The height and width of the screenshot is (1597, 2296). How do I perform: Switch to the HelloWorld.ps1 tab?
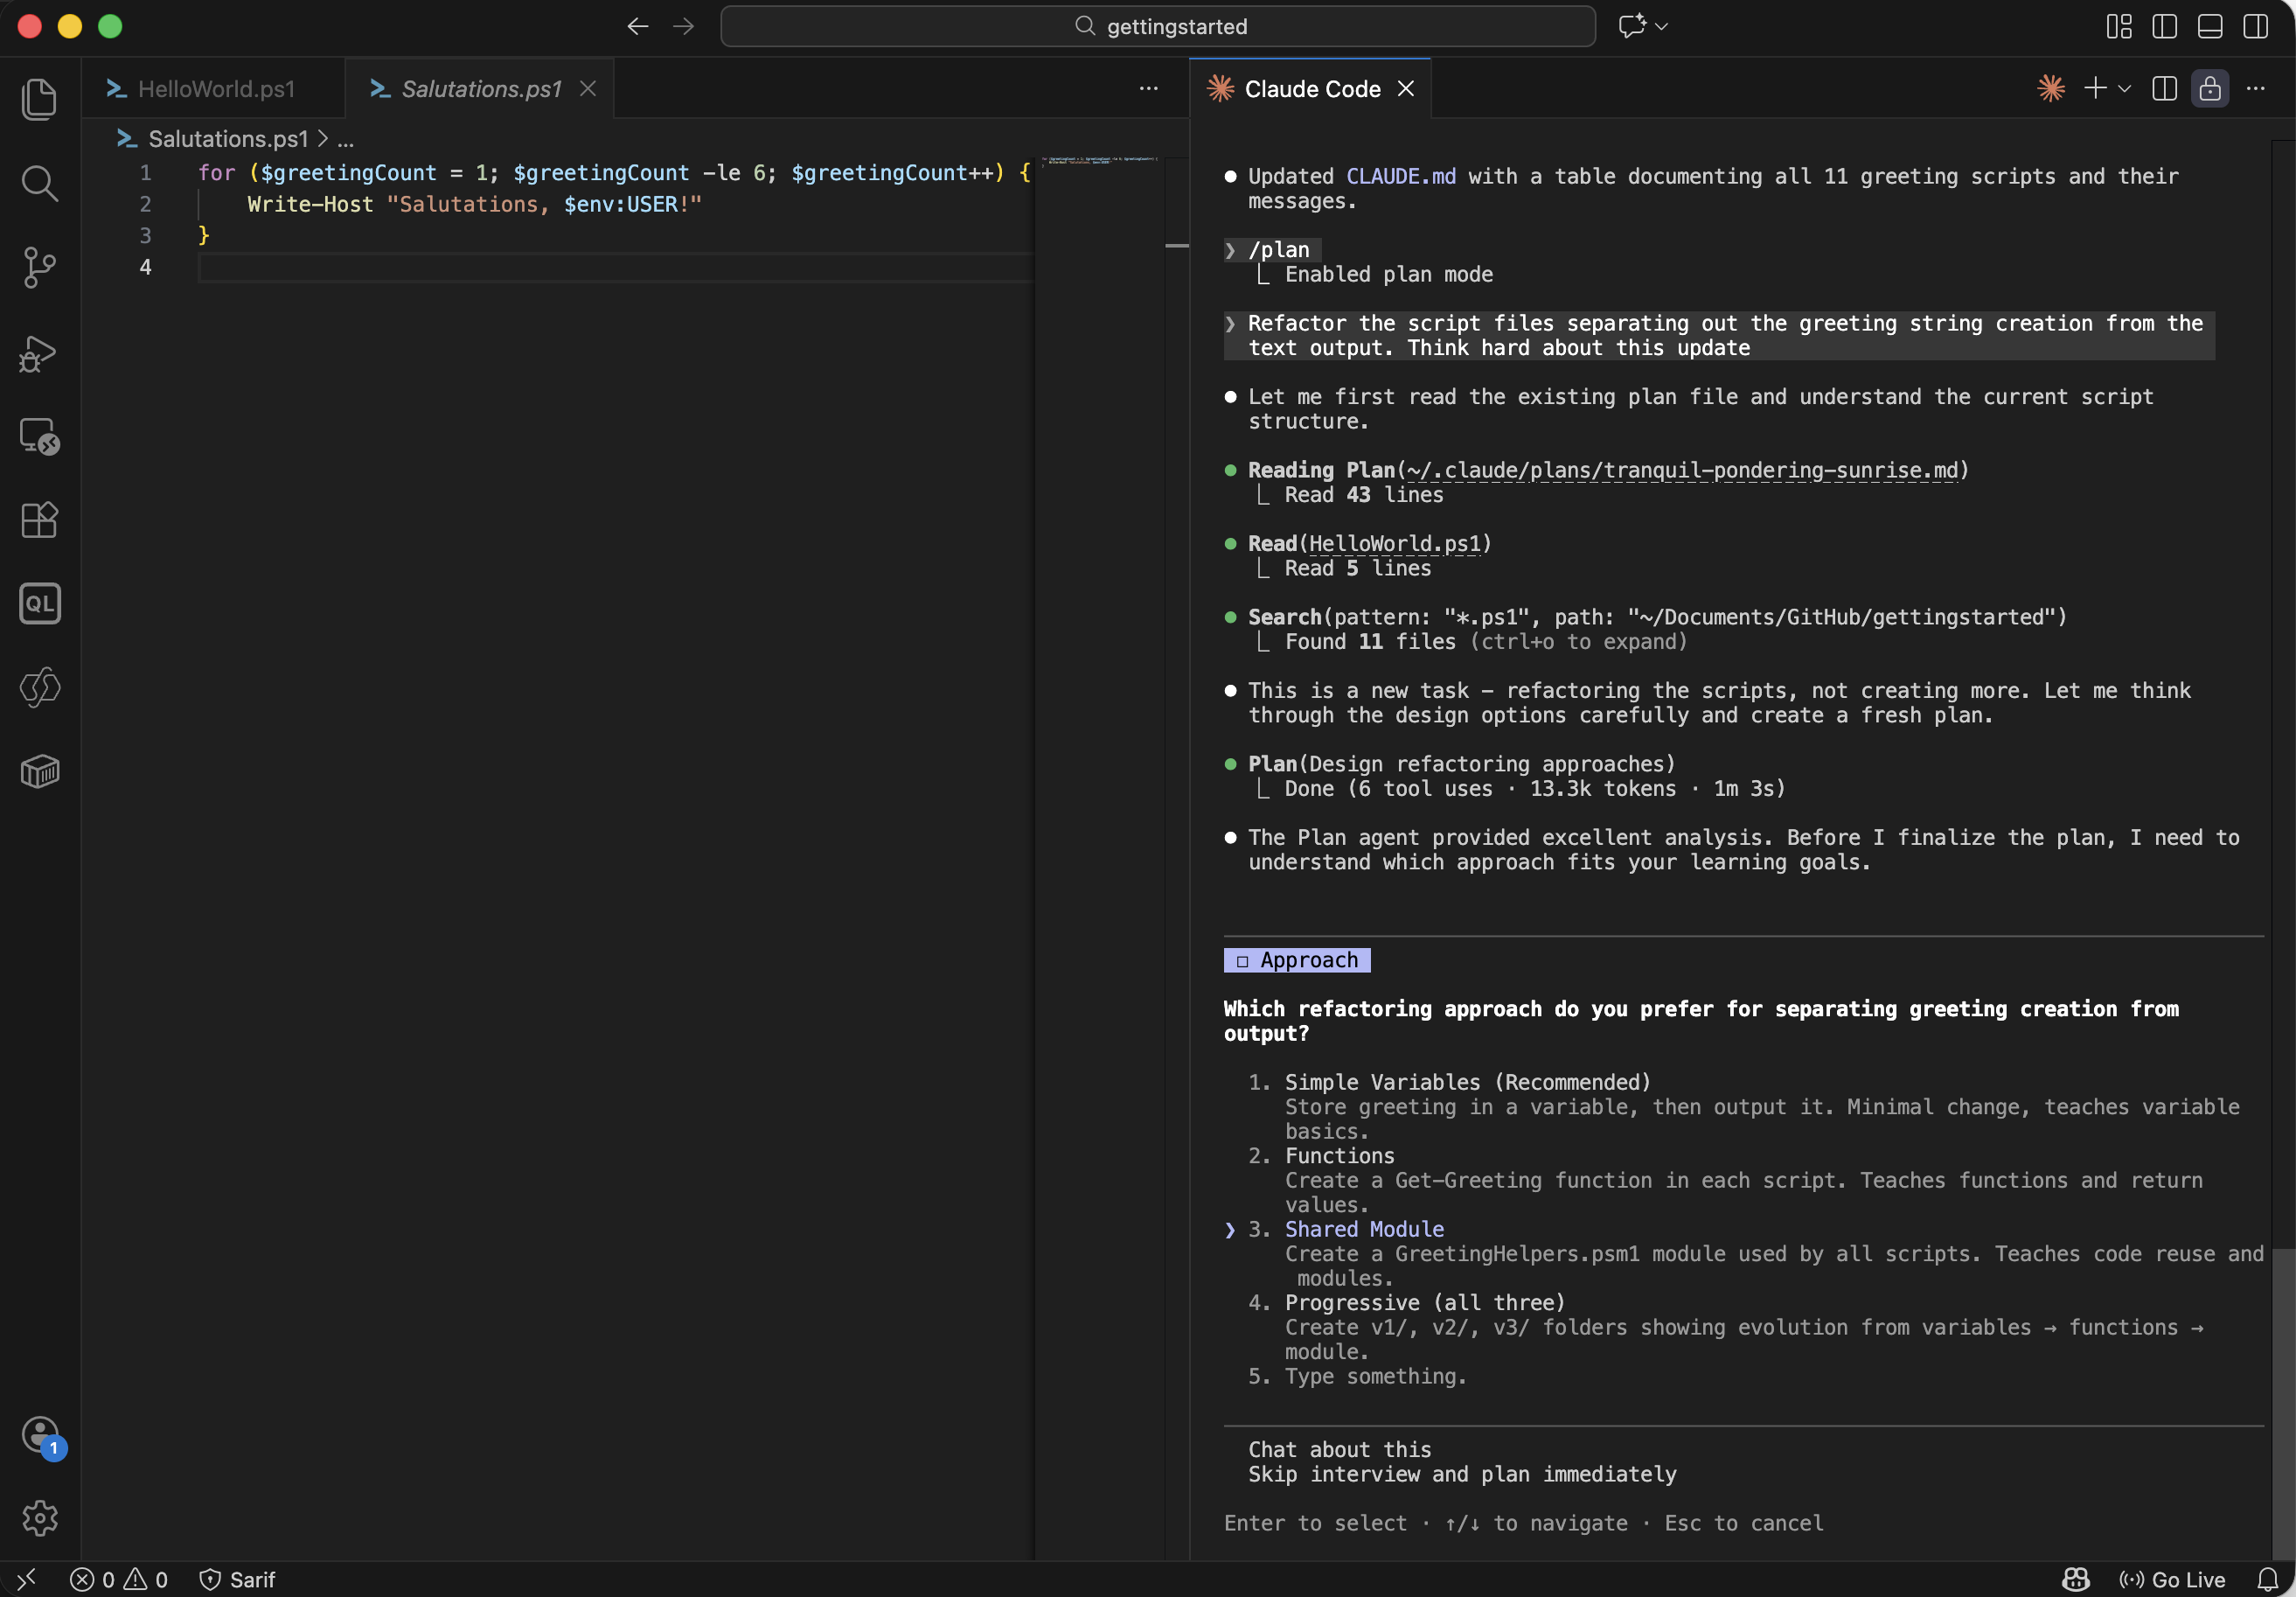tap(215, 89)
